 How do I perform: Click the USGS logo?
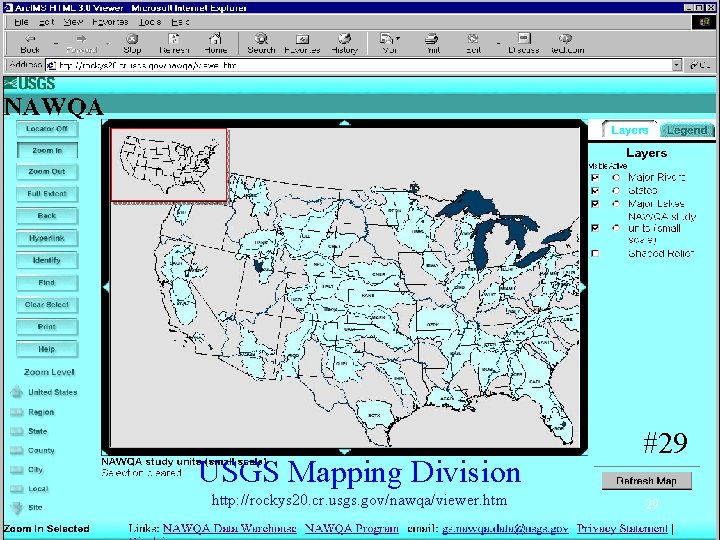30,84
